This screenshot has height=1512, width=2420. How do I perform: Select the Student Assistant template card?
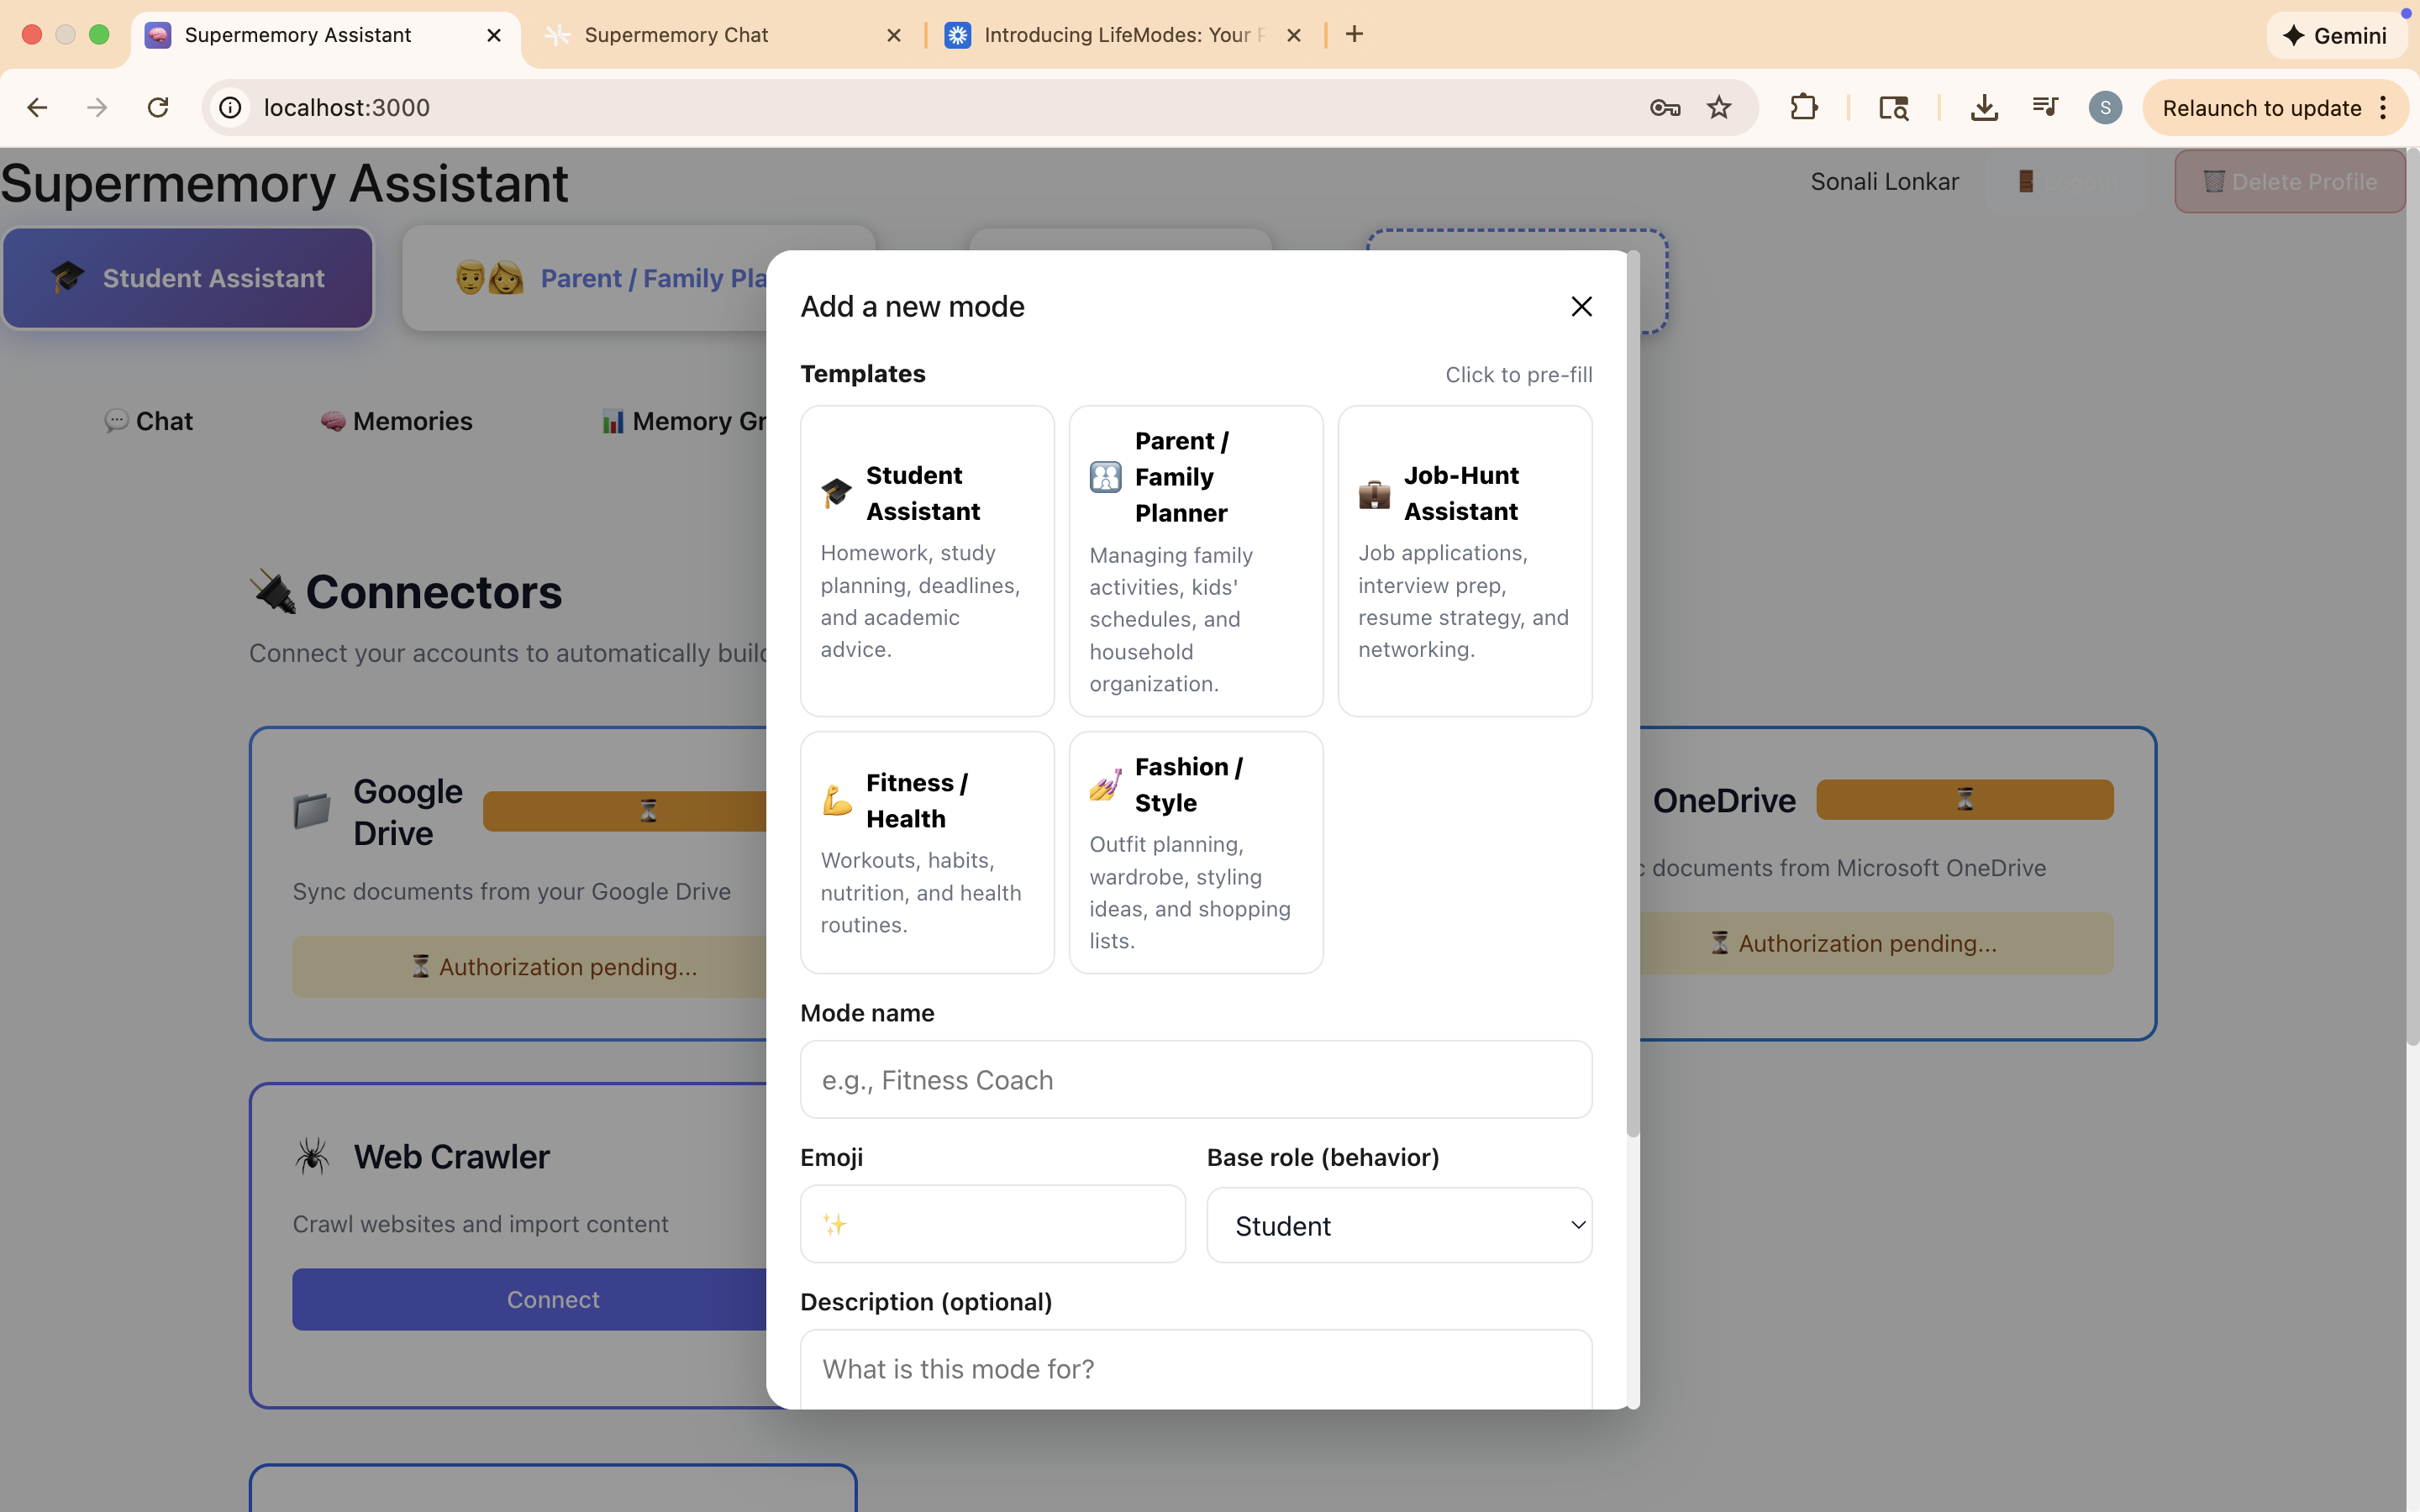(x=926, y=560)
